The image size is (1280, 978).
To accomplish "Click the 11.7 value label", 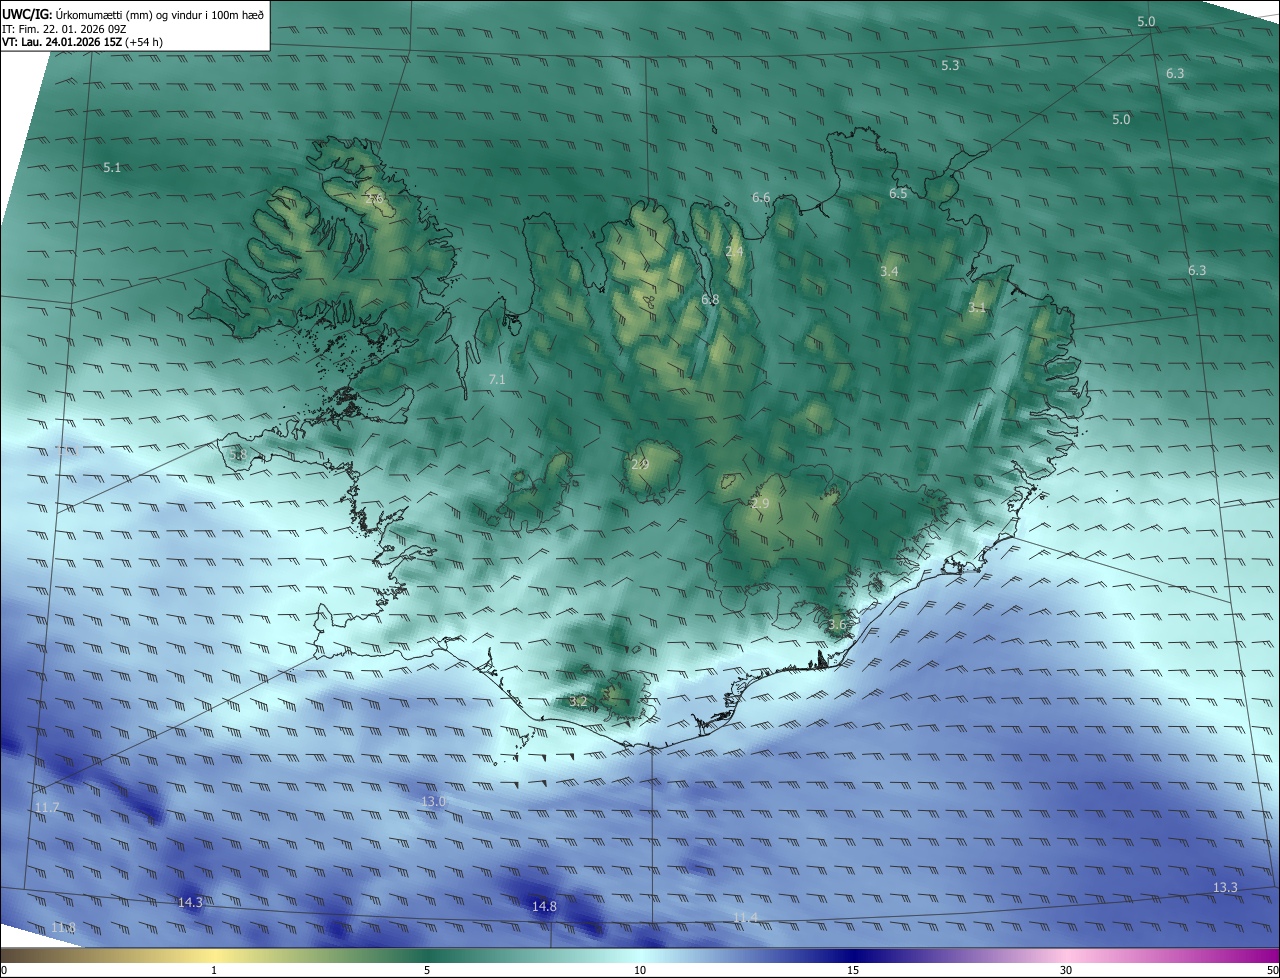I will (x=46, y=807).
